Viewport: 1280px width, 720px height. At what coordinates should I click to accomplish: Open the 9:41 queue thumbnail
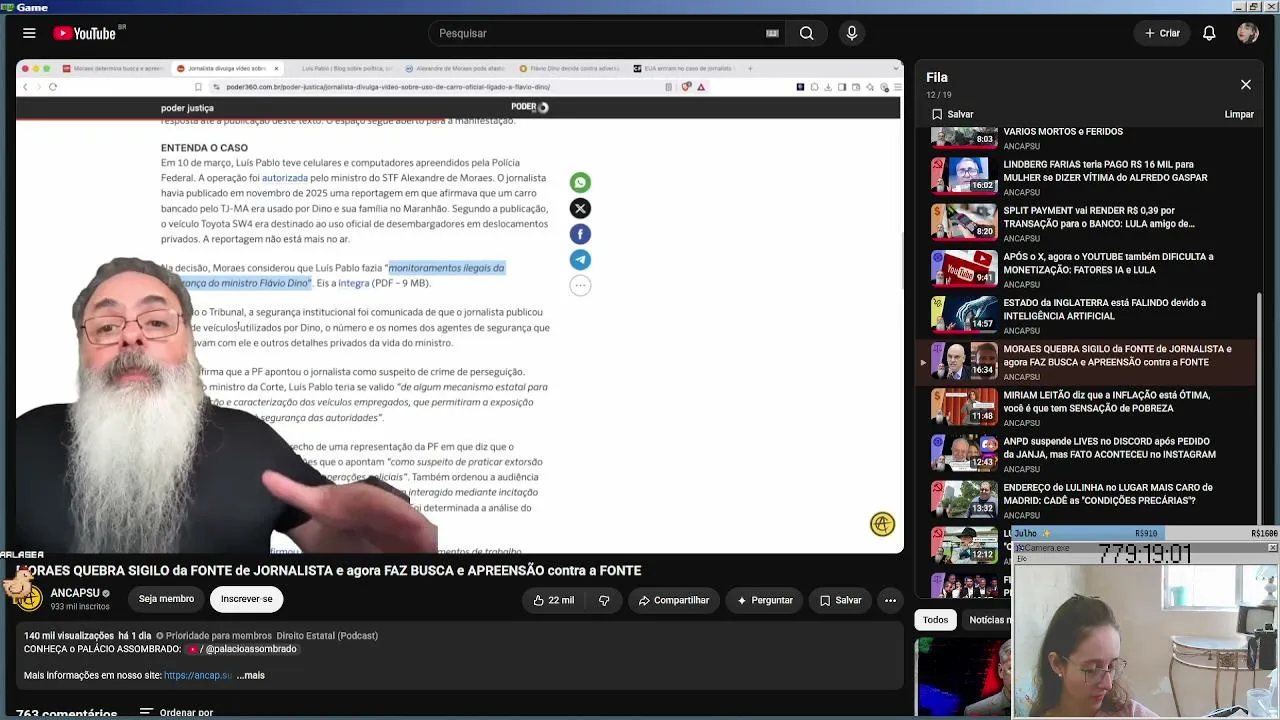(964, 268)
